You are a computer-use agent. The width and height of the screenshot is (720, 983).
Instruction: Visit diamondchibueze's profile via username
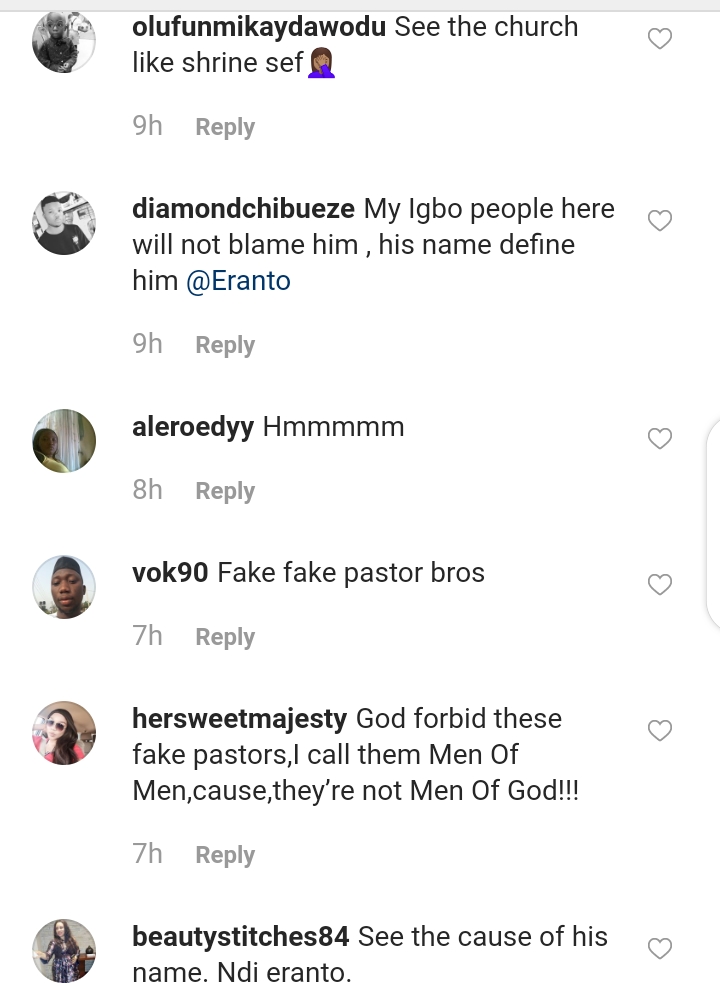[243, 209]
